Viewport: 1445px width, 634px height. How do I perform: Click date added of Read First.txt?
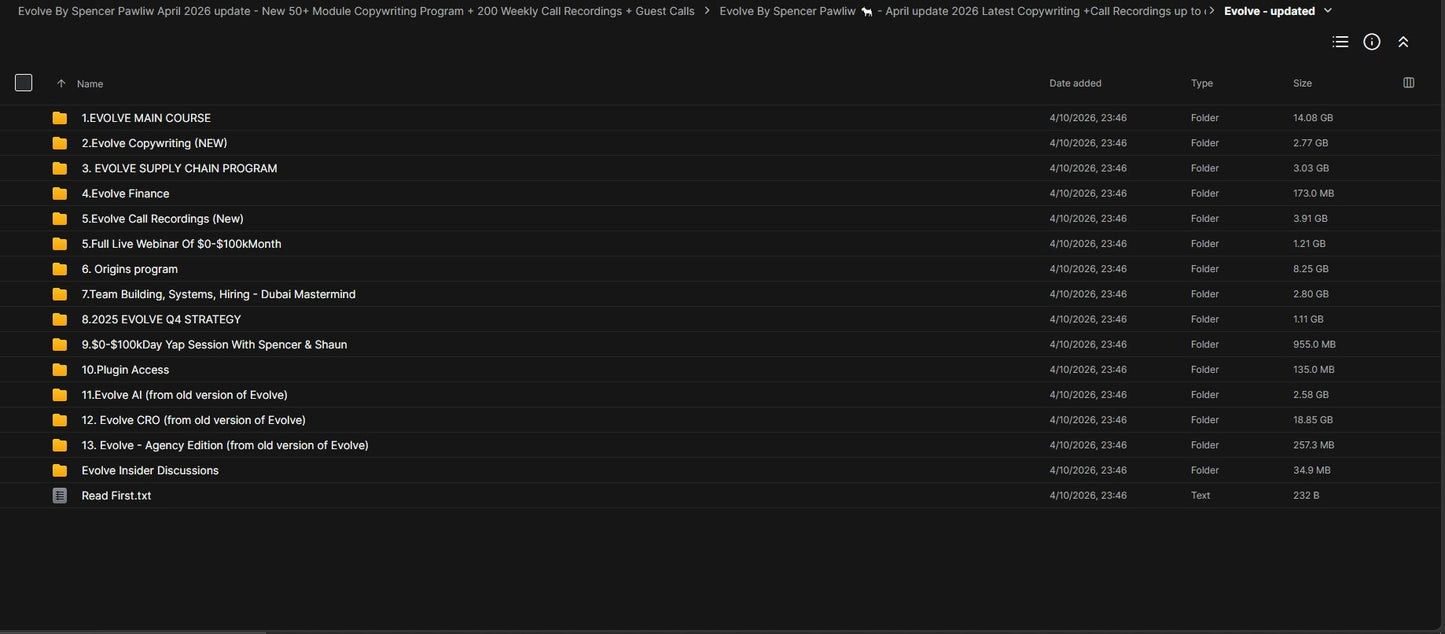click(x=1088, y=496)
